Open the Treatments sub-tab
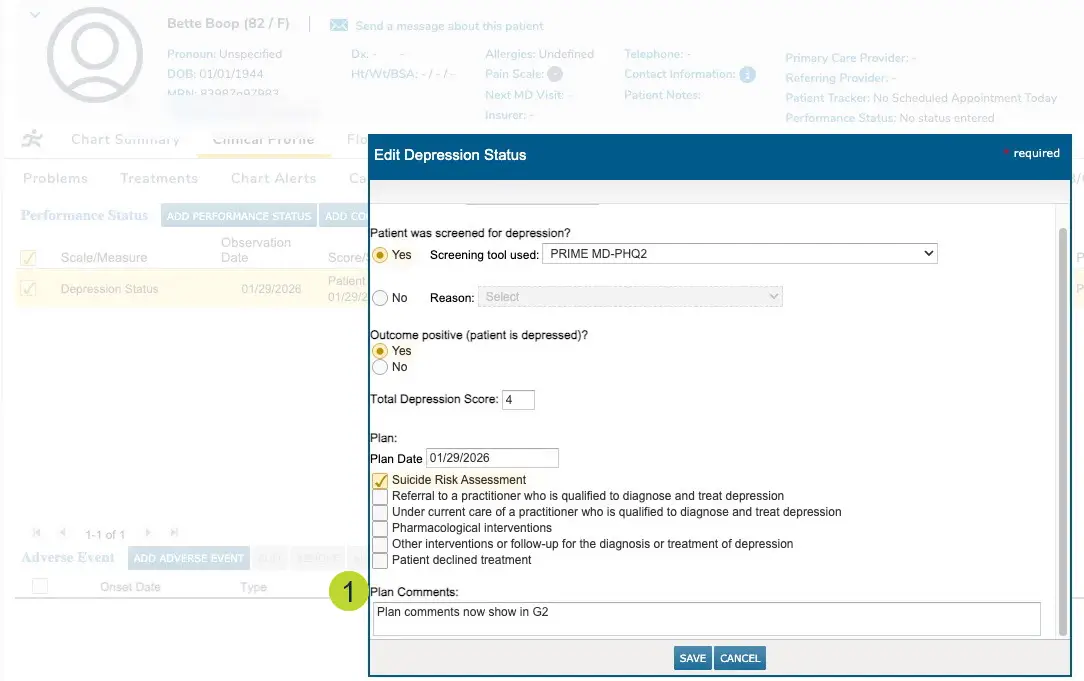Viewport: 1084px width, 681px height. click(159, 178)
